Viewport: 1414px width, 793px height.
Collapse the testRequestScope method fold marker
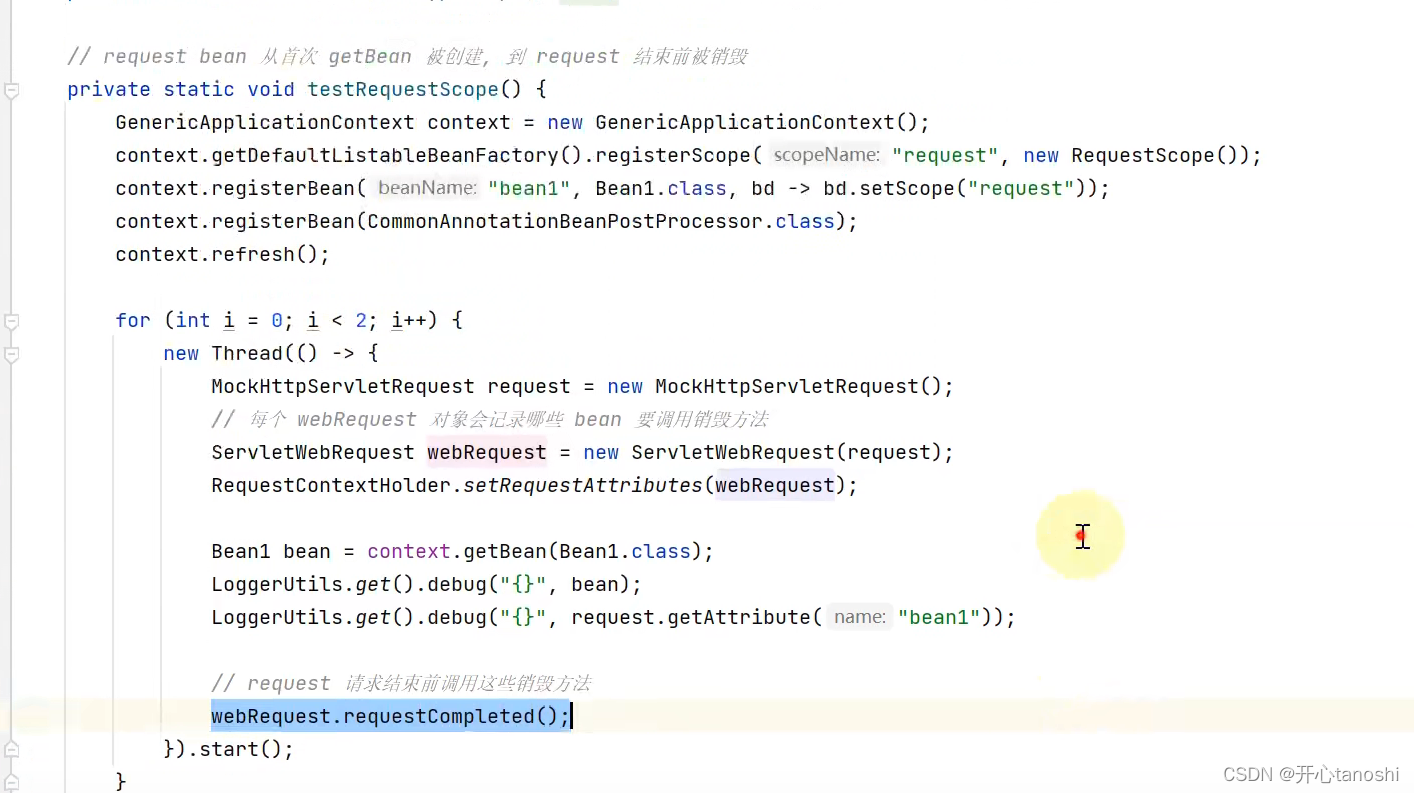(x=12, y=91)
